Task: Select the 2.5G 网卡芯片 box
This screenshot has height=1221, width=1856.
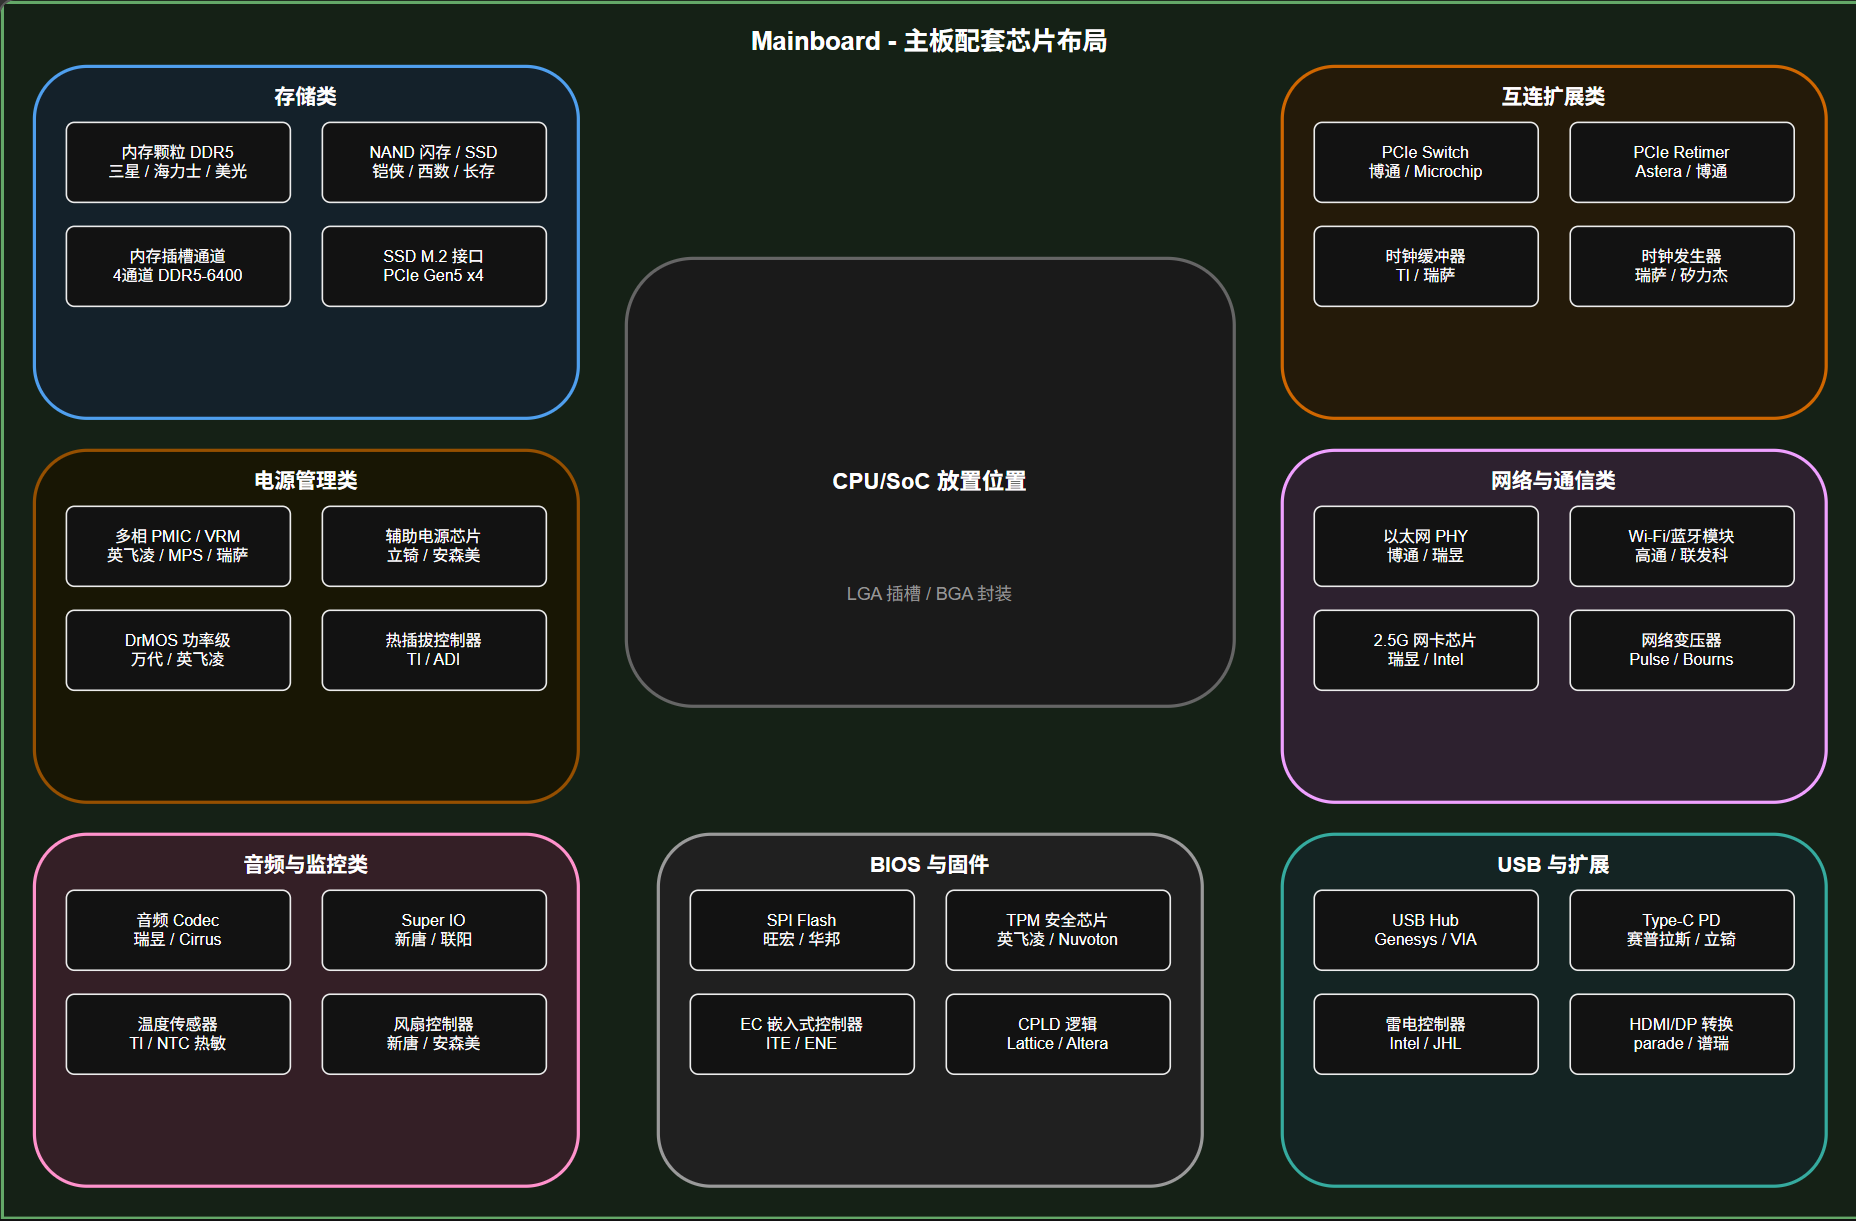Action: click(x=1426, y=650)
